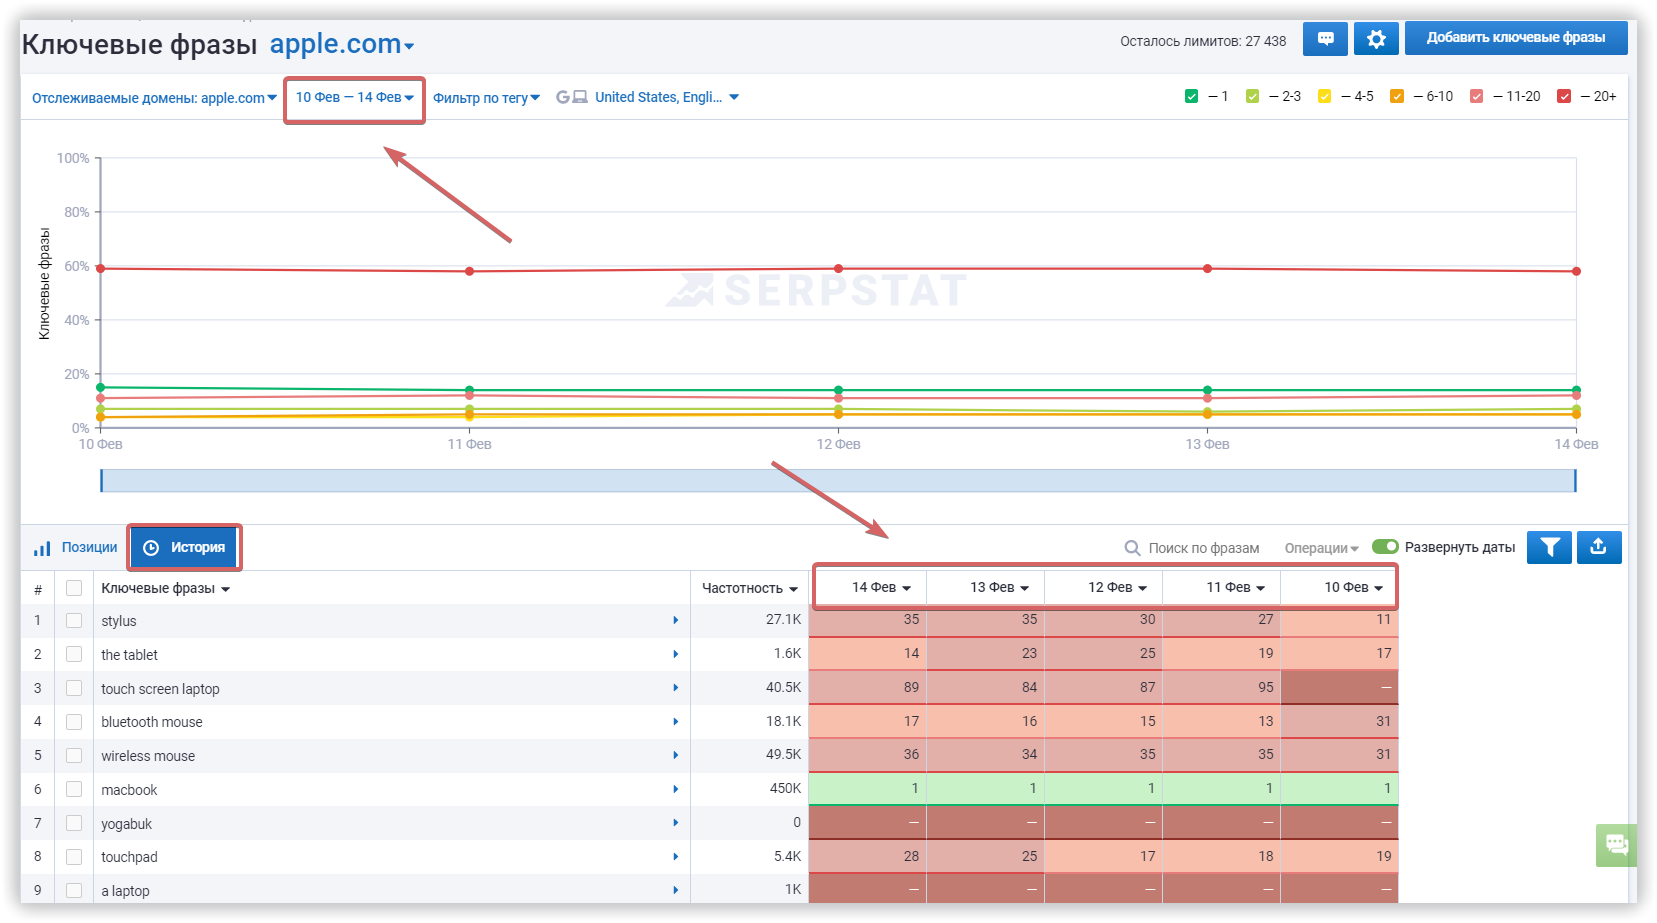1657x923 pixels.
Task: Check the wireless mouse keyword checkbox
Action: pos(74,756)
